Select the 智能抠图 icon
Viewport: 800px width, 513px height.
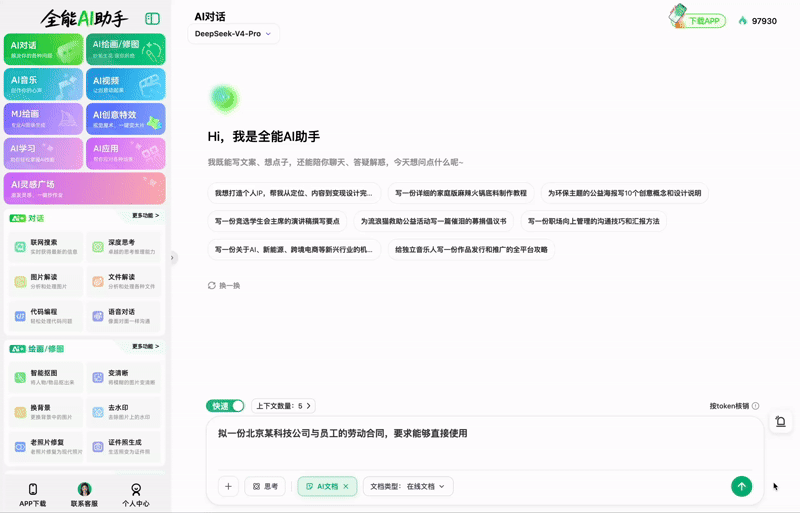(20, 377)
